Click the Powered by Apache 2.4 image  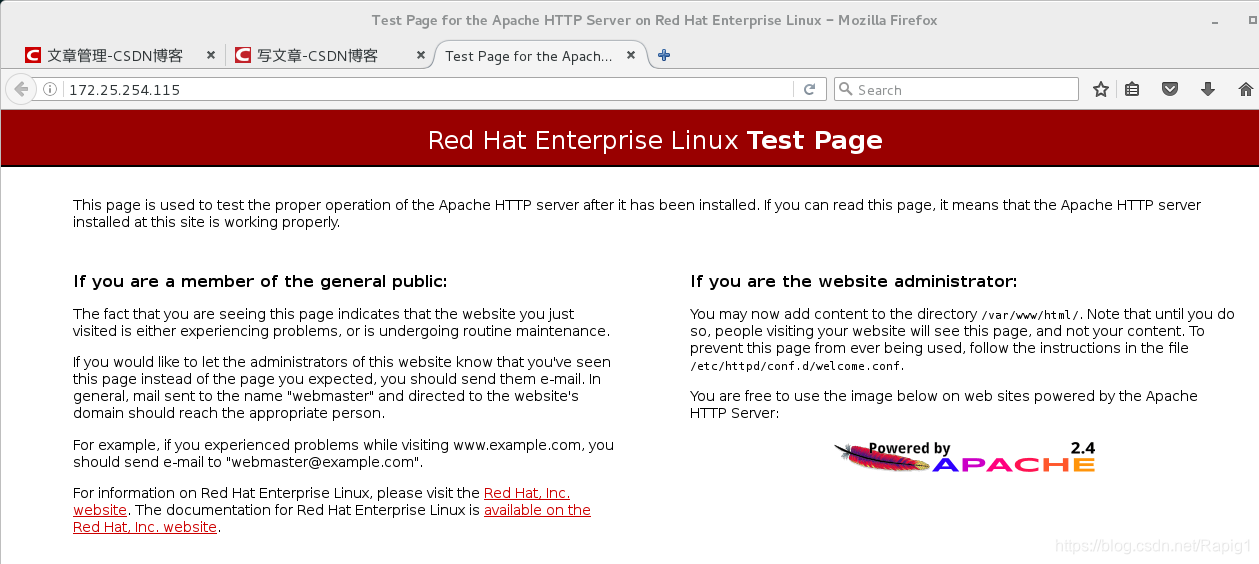click(965, 457)
